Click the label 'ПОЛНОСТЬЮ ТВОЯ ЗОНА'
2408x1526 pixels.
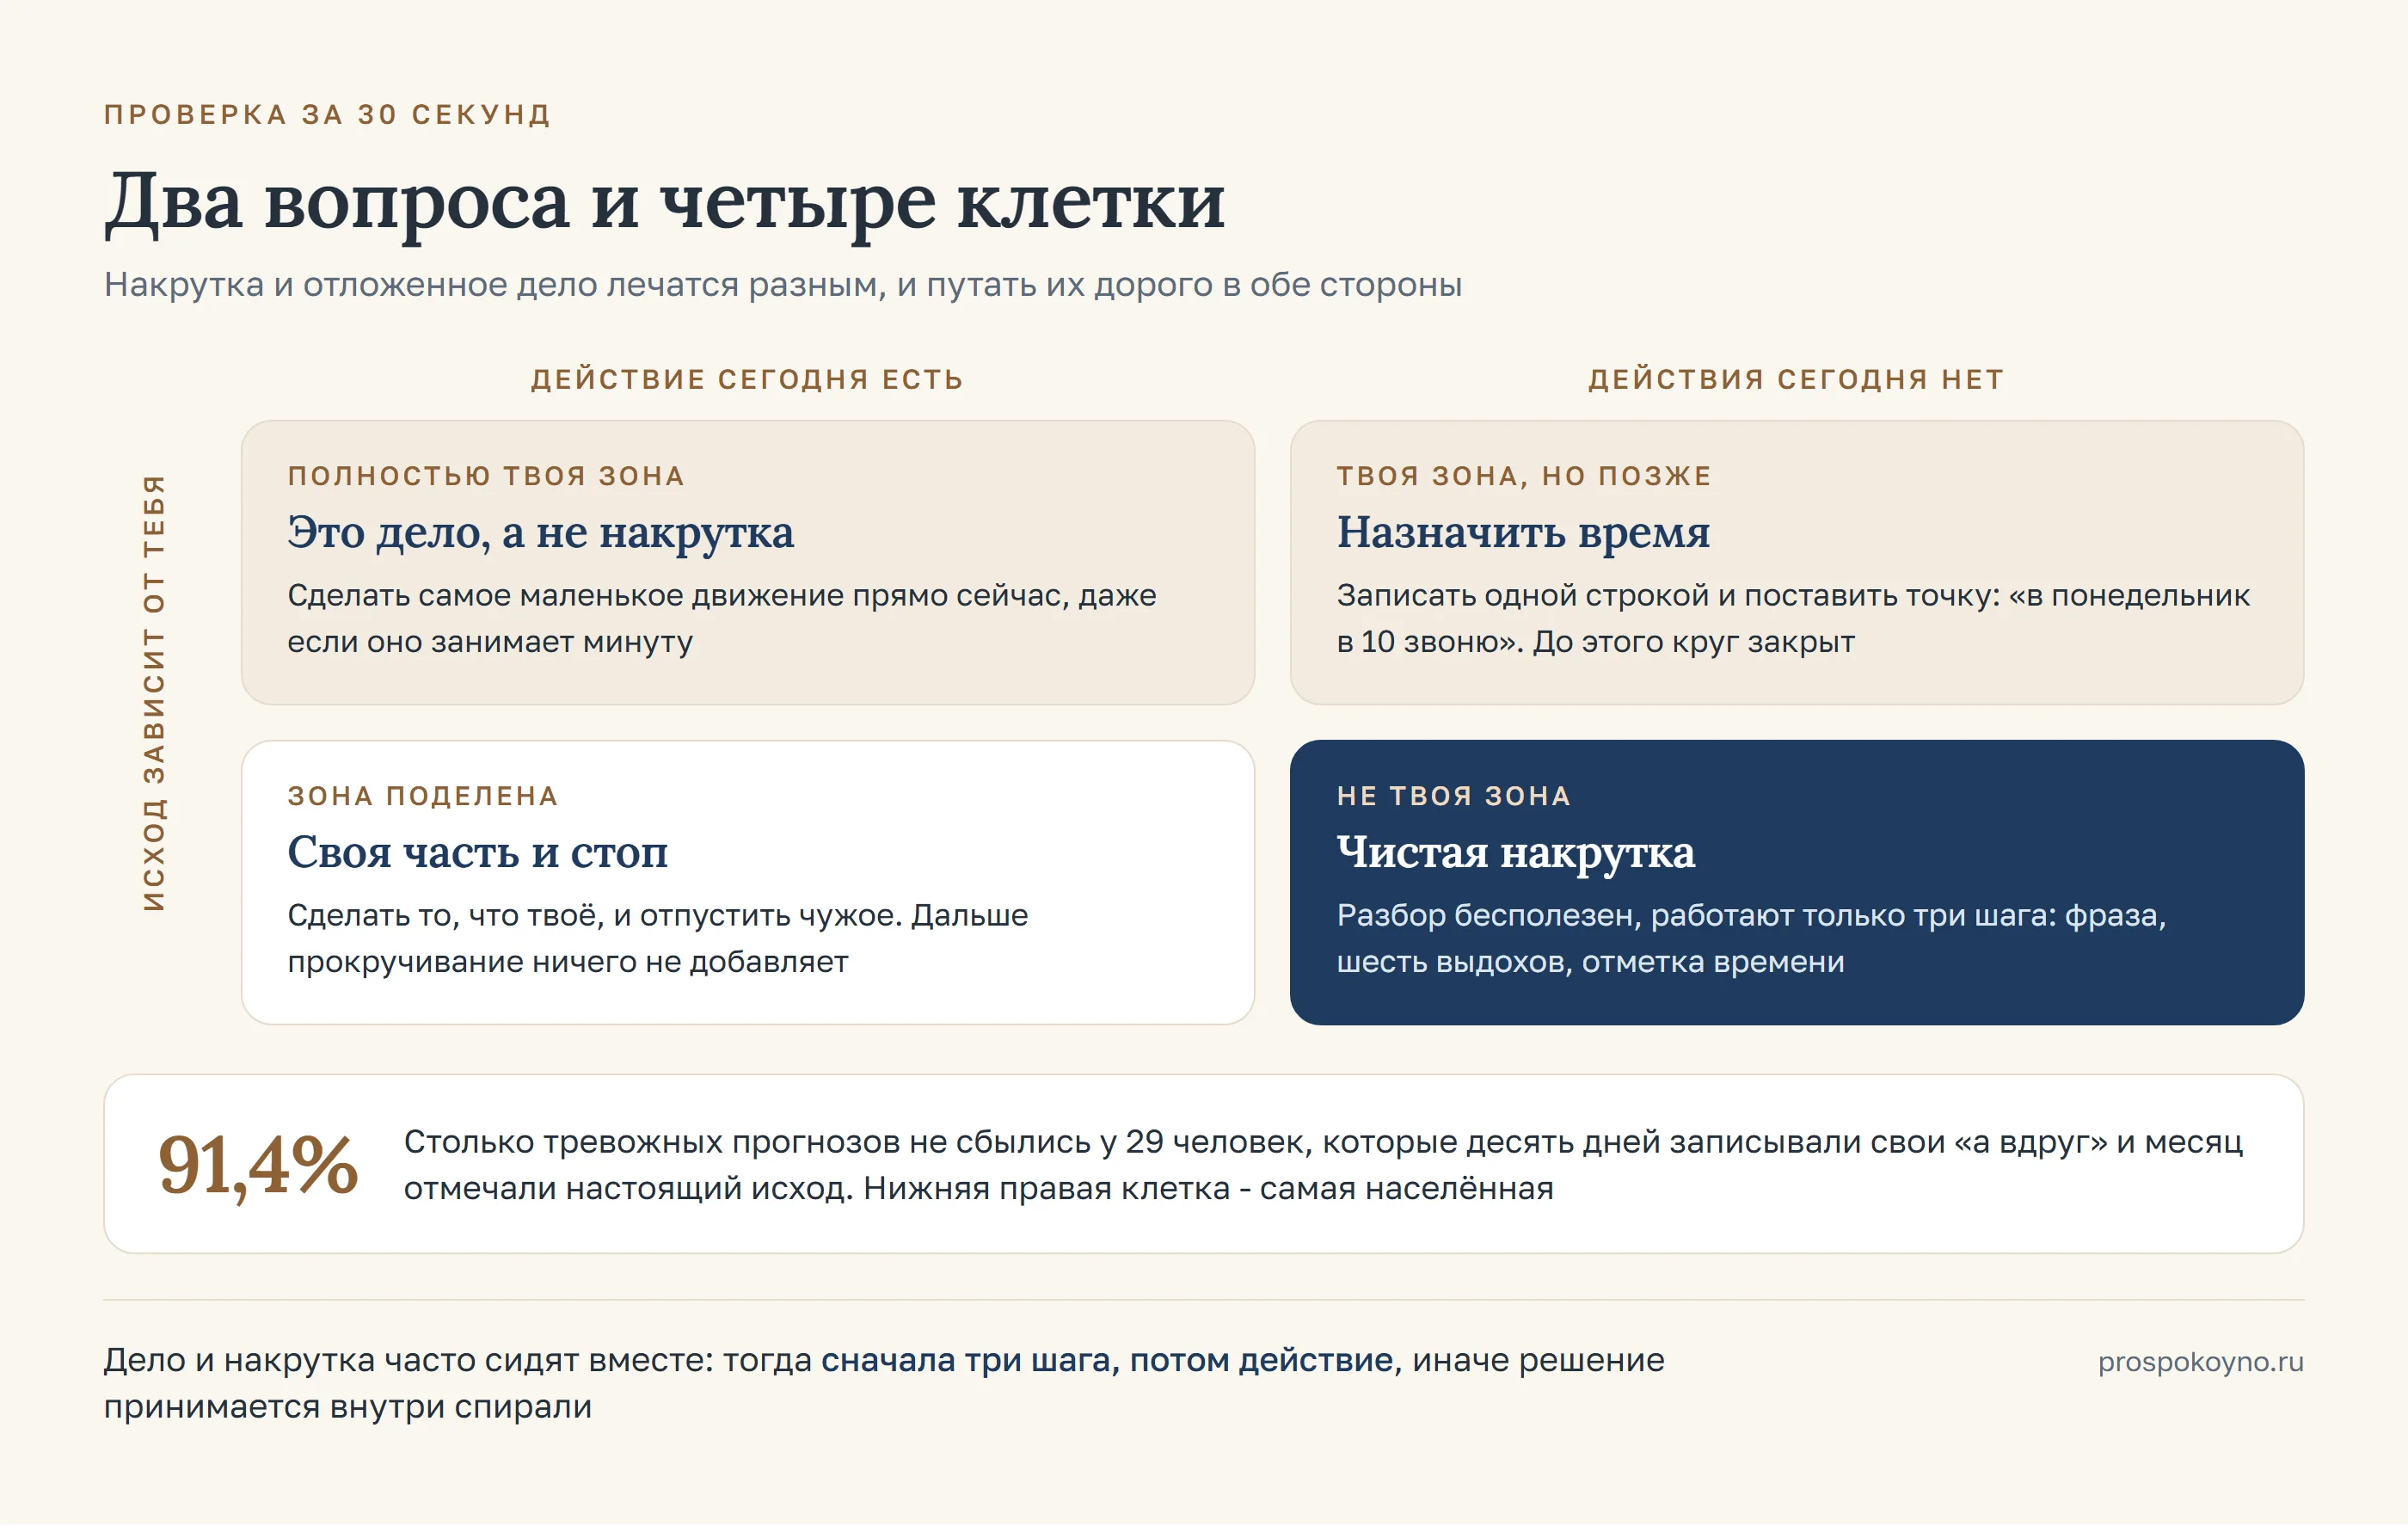[486, 476]
